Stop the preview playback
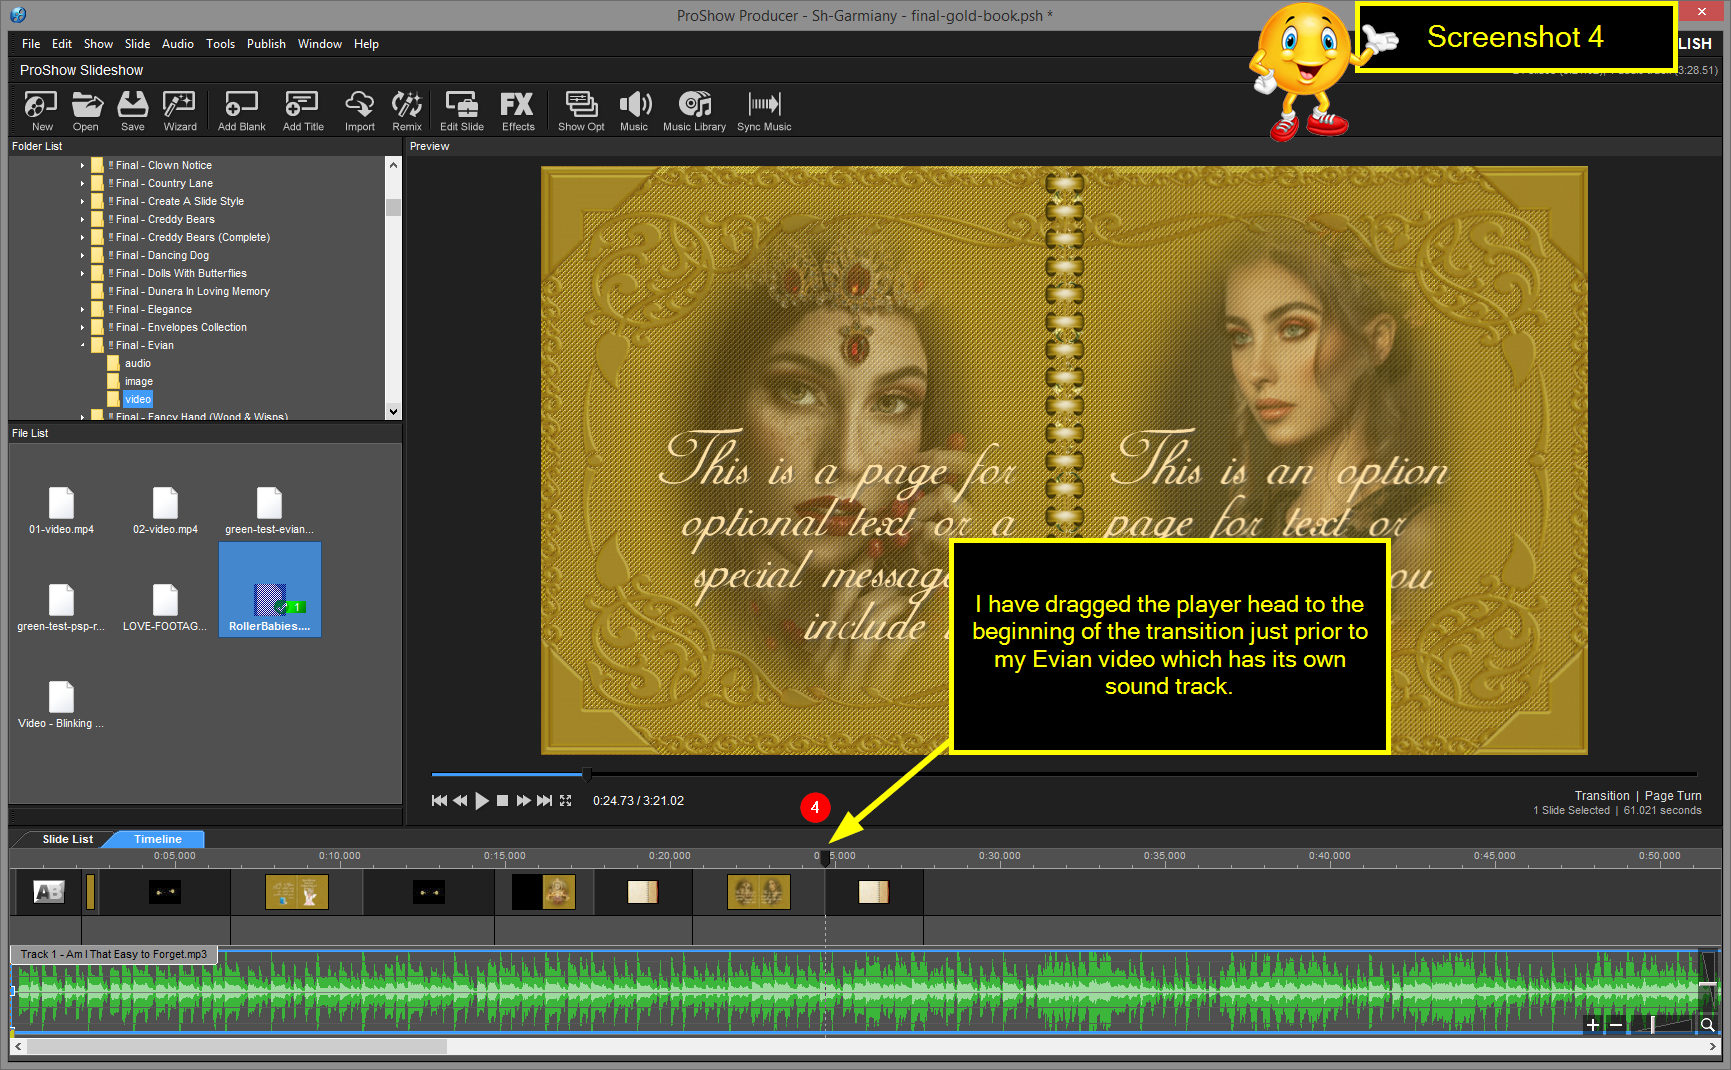Screen dimensions: 1731x1070 coord(503,801)
